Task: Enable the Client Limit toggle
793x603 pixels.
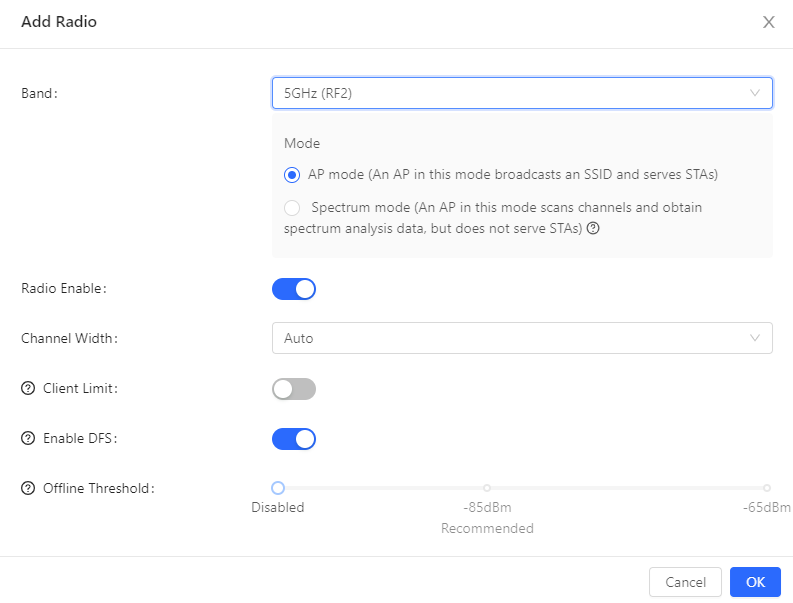Action: tap(294, 389)
